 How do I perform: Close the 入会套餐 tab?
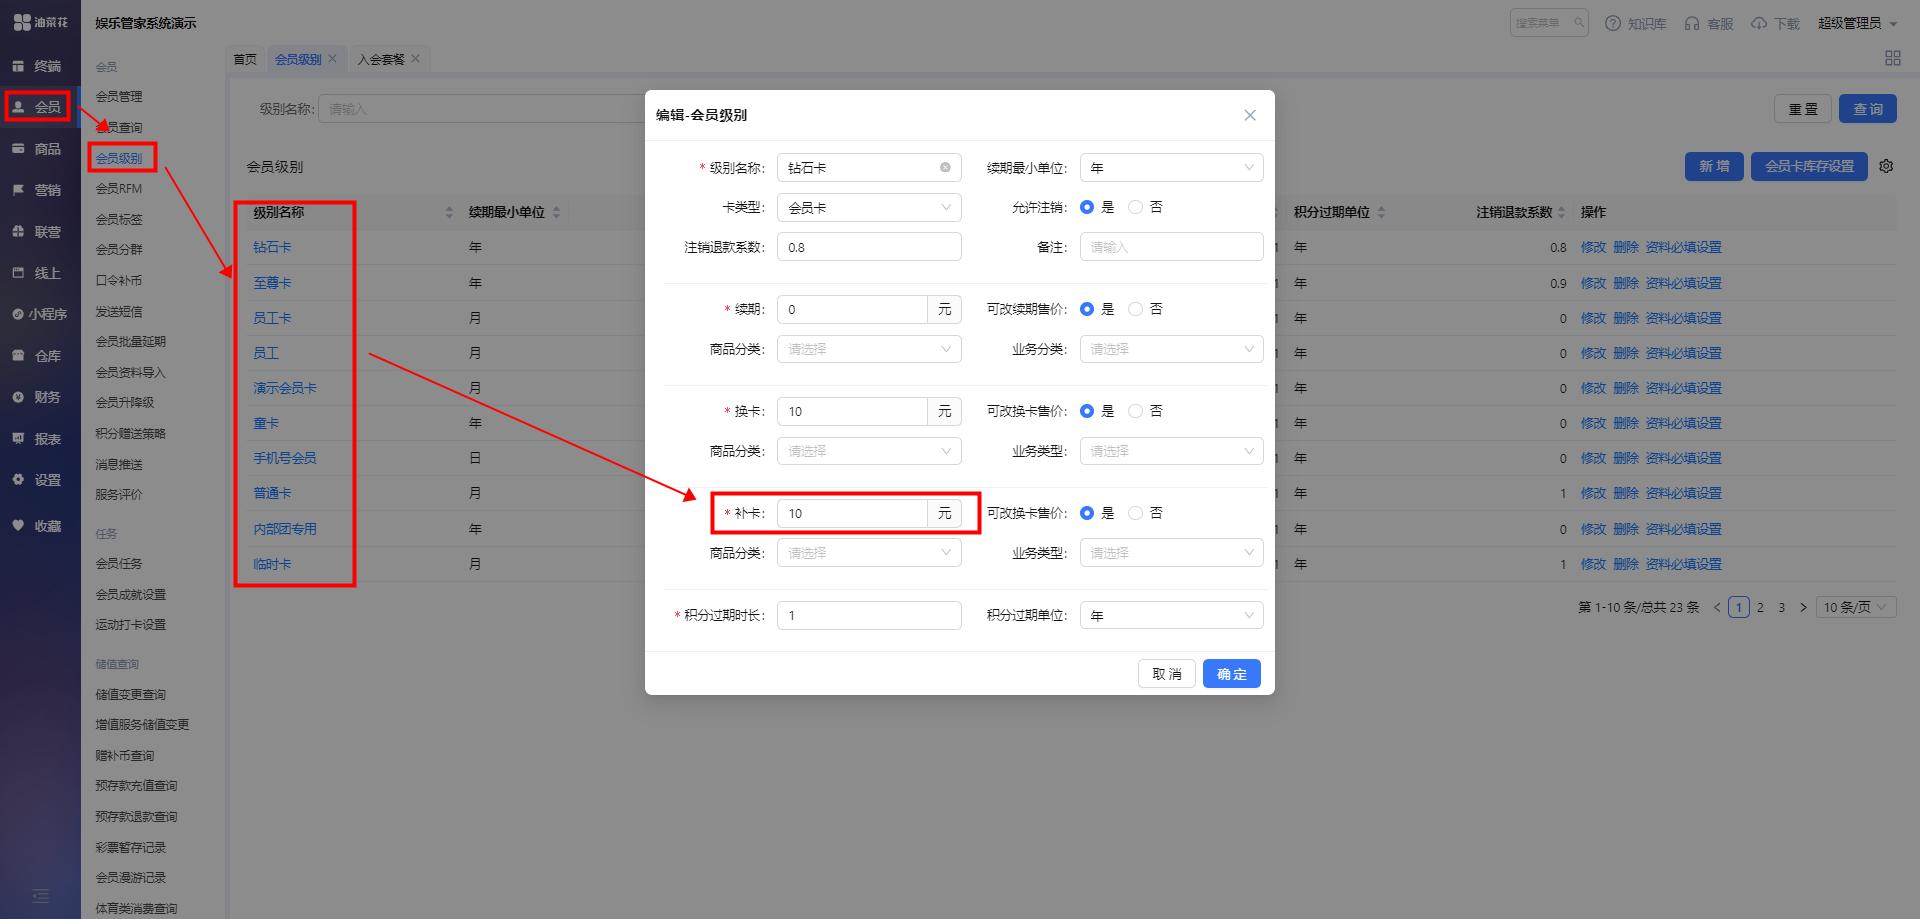pyautogui.click(x=415, y=59)
